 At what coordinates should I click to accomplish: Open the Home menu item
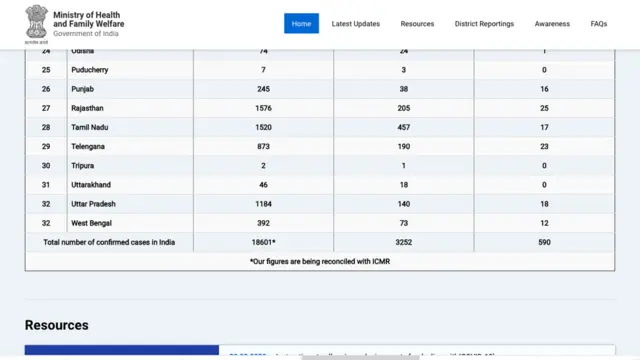pyautogui.click(x=301, y=24)
